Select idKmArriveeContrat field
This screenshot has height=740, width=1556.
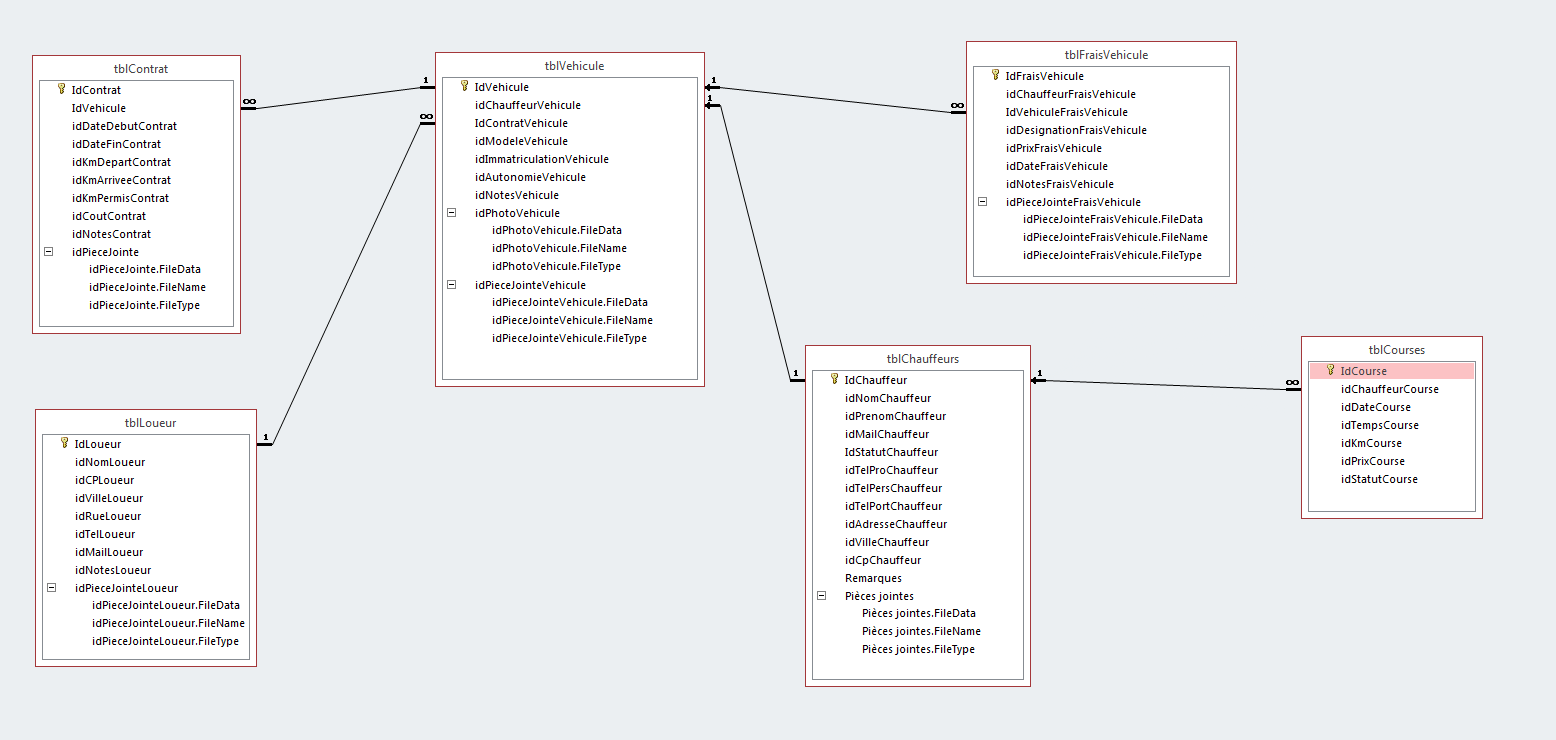click(121, 180)
